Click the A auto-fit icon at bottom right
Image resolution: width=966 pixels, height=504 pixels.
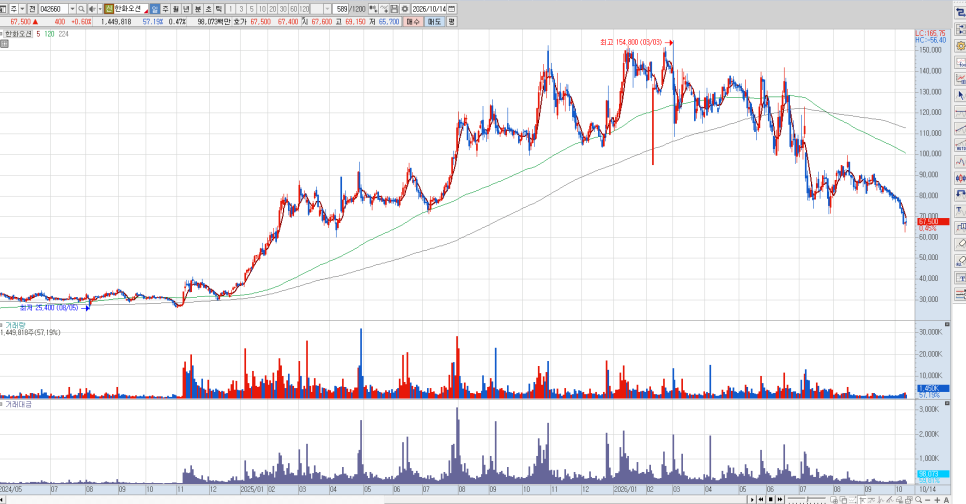[946, 500]
